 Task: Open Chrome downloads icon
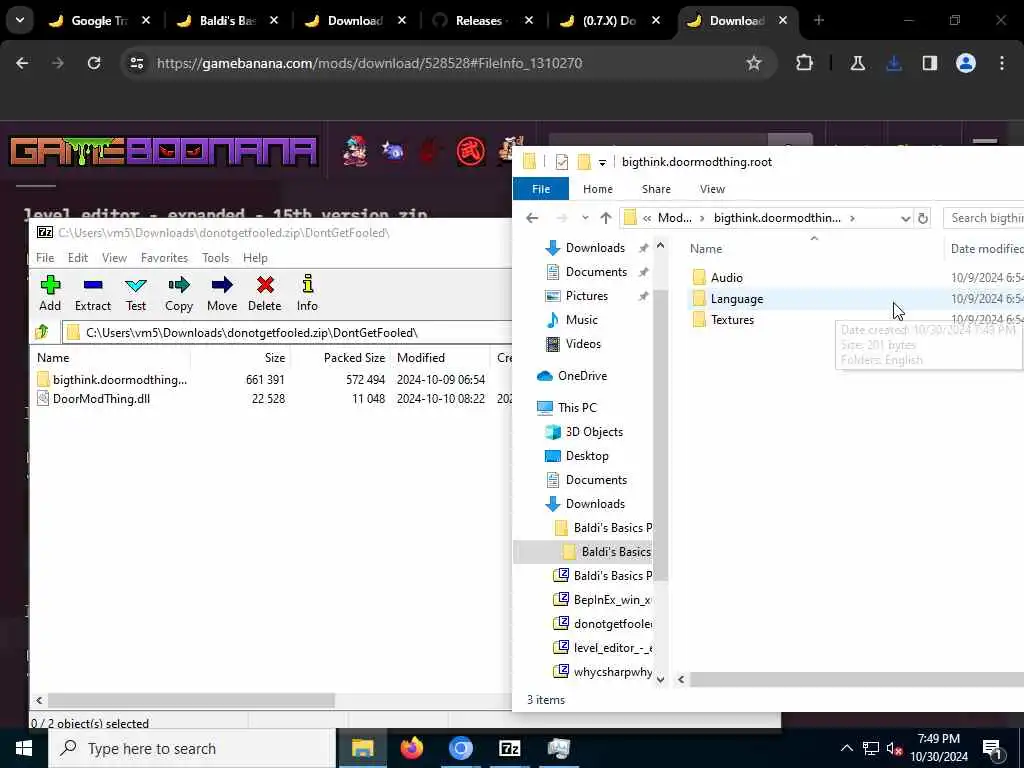point(894,63)
